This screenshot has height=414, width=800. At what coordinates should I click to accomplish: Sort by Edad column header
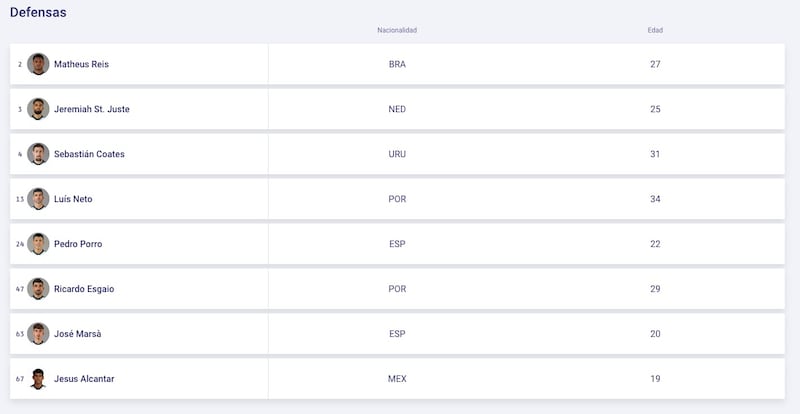[x=655, y=30]
